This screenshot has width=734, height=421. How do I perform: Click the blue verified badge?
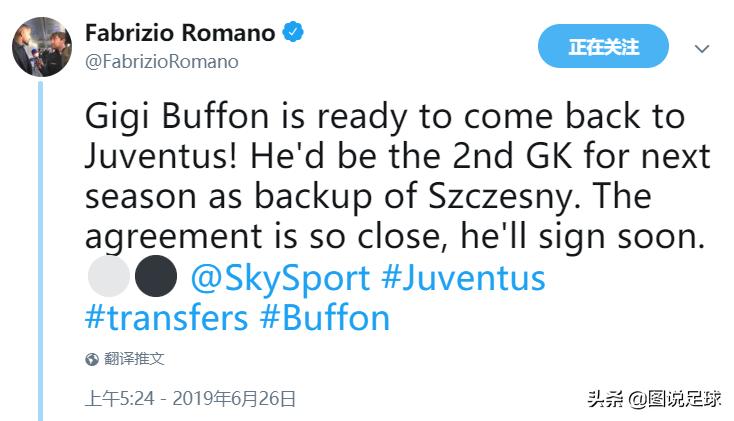pyautogui.click(x=293, y=32)
